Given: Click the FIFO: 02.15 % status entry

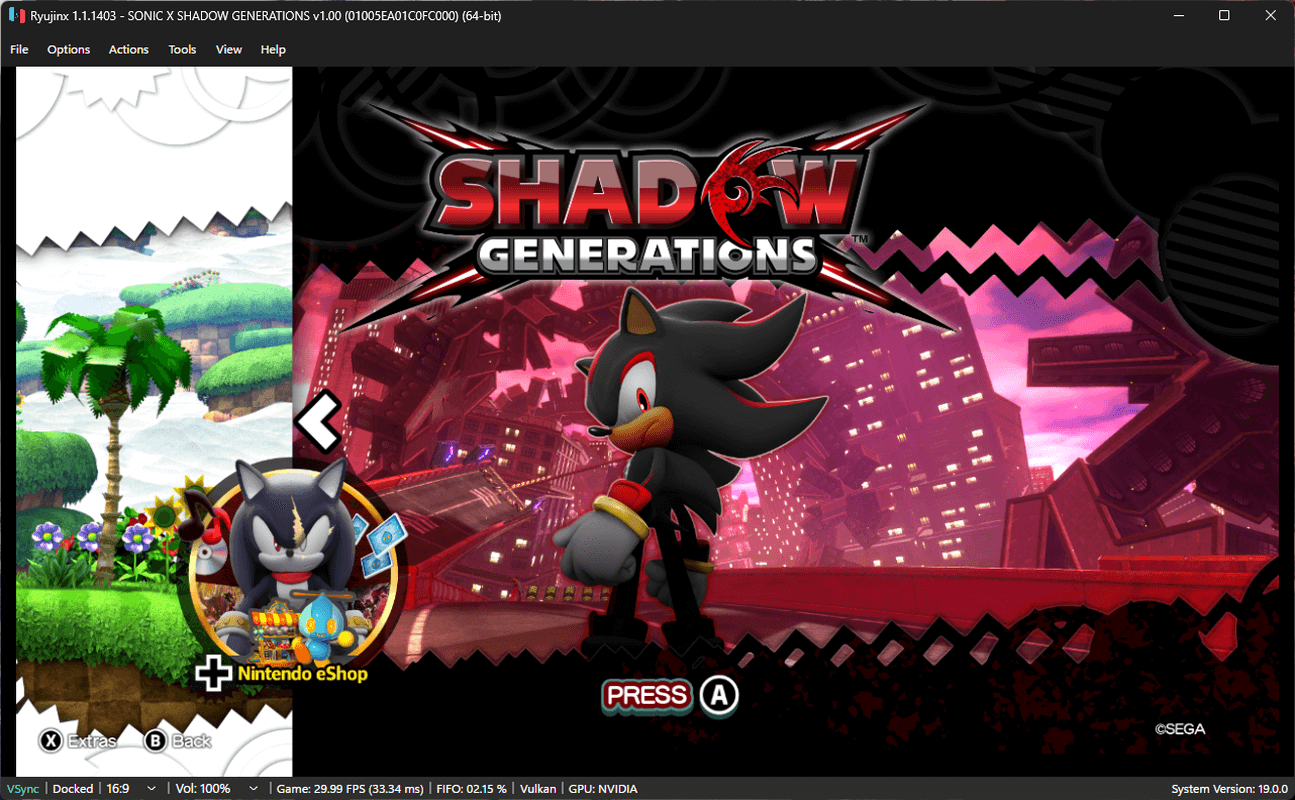Looking at the screenshot, I should [x=473, y=789].
